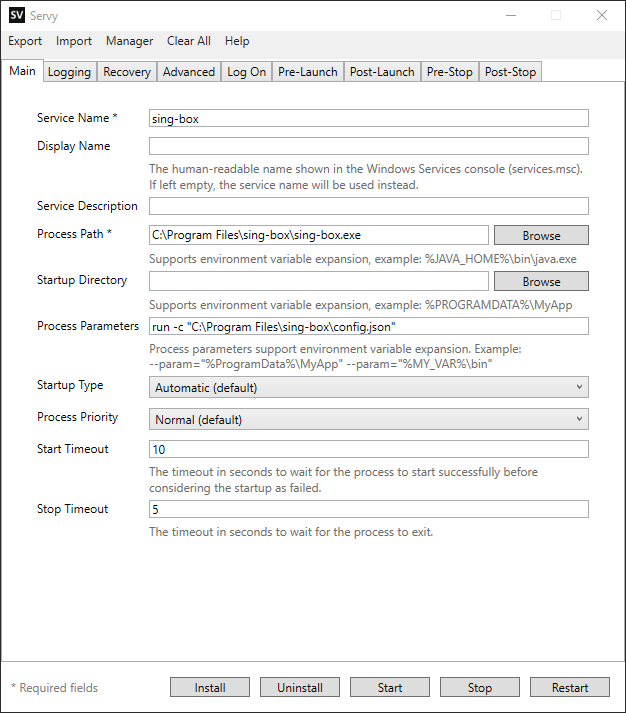Switch to the Recovery tab

(x=127, y=72)
